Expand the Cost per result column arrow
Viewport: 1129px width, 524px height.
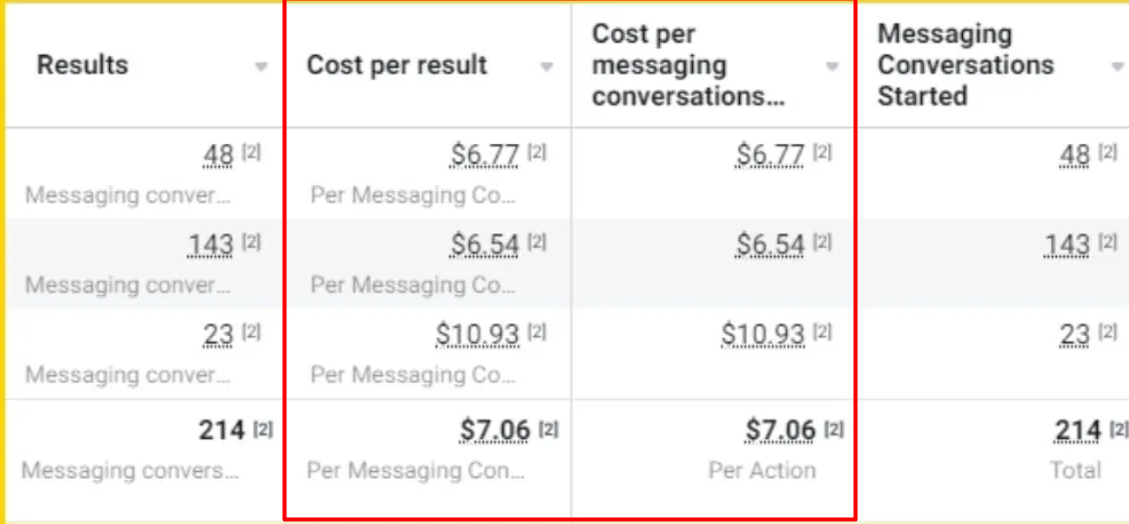click(547, 68)
